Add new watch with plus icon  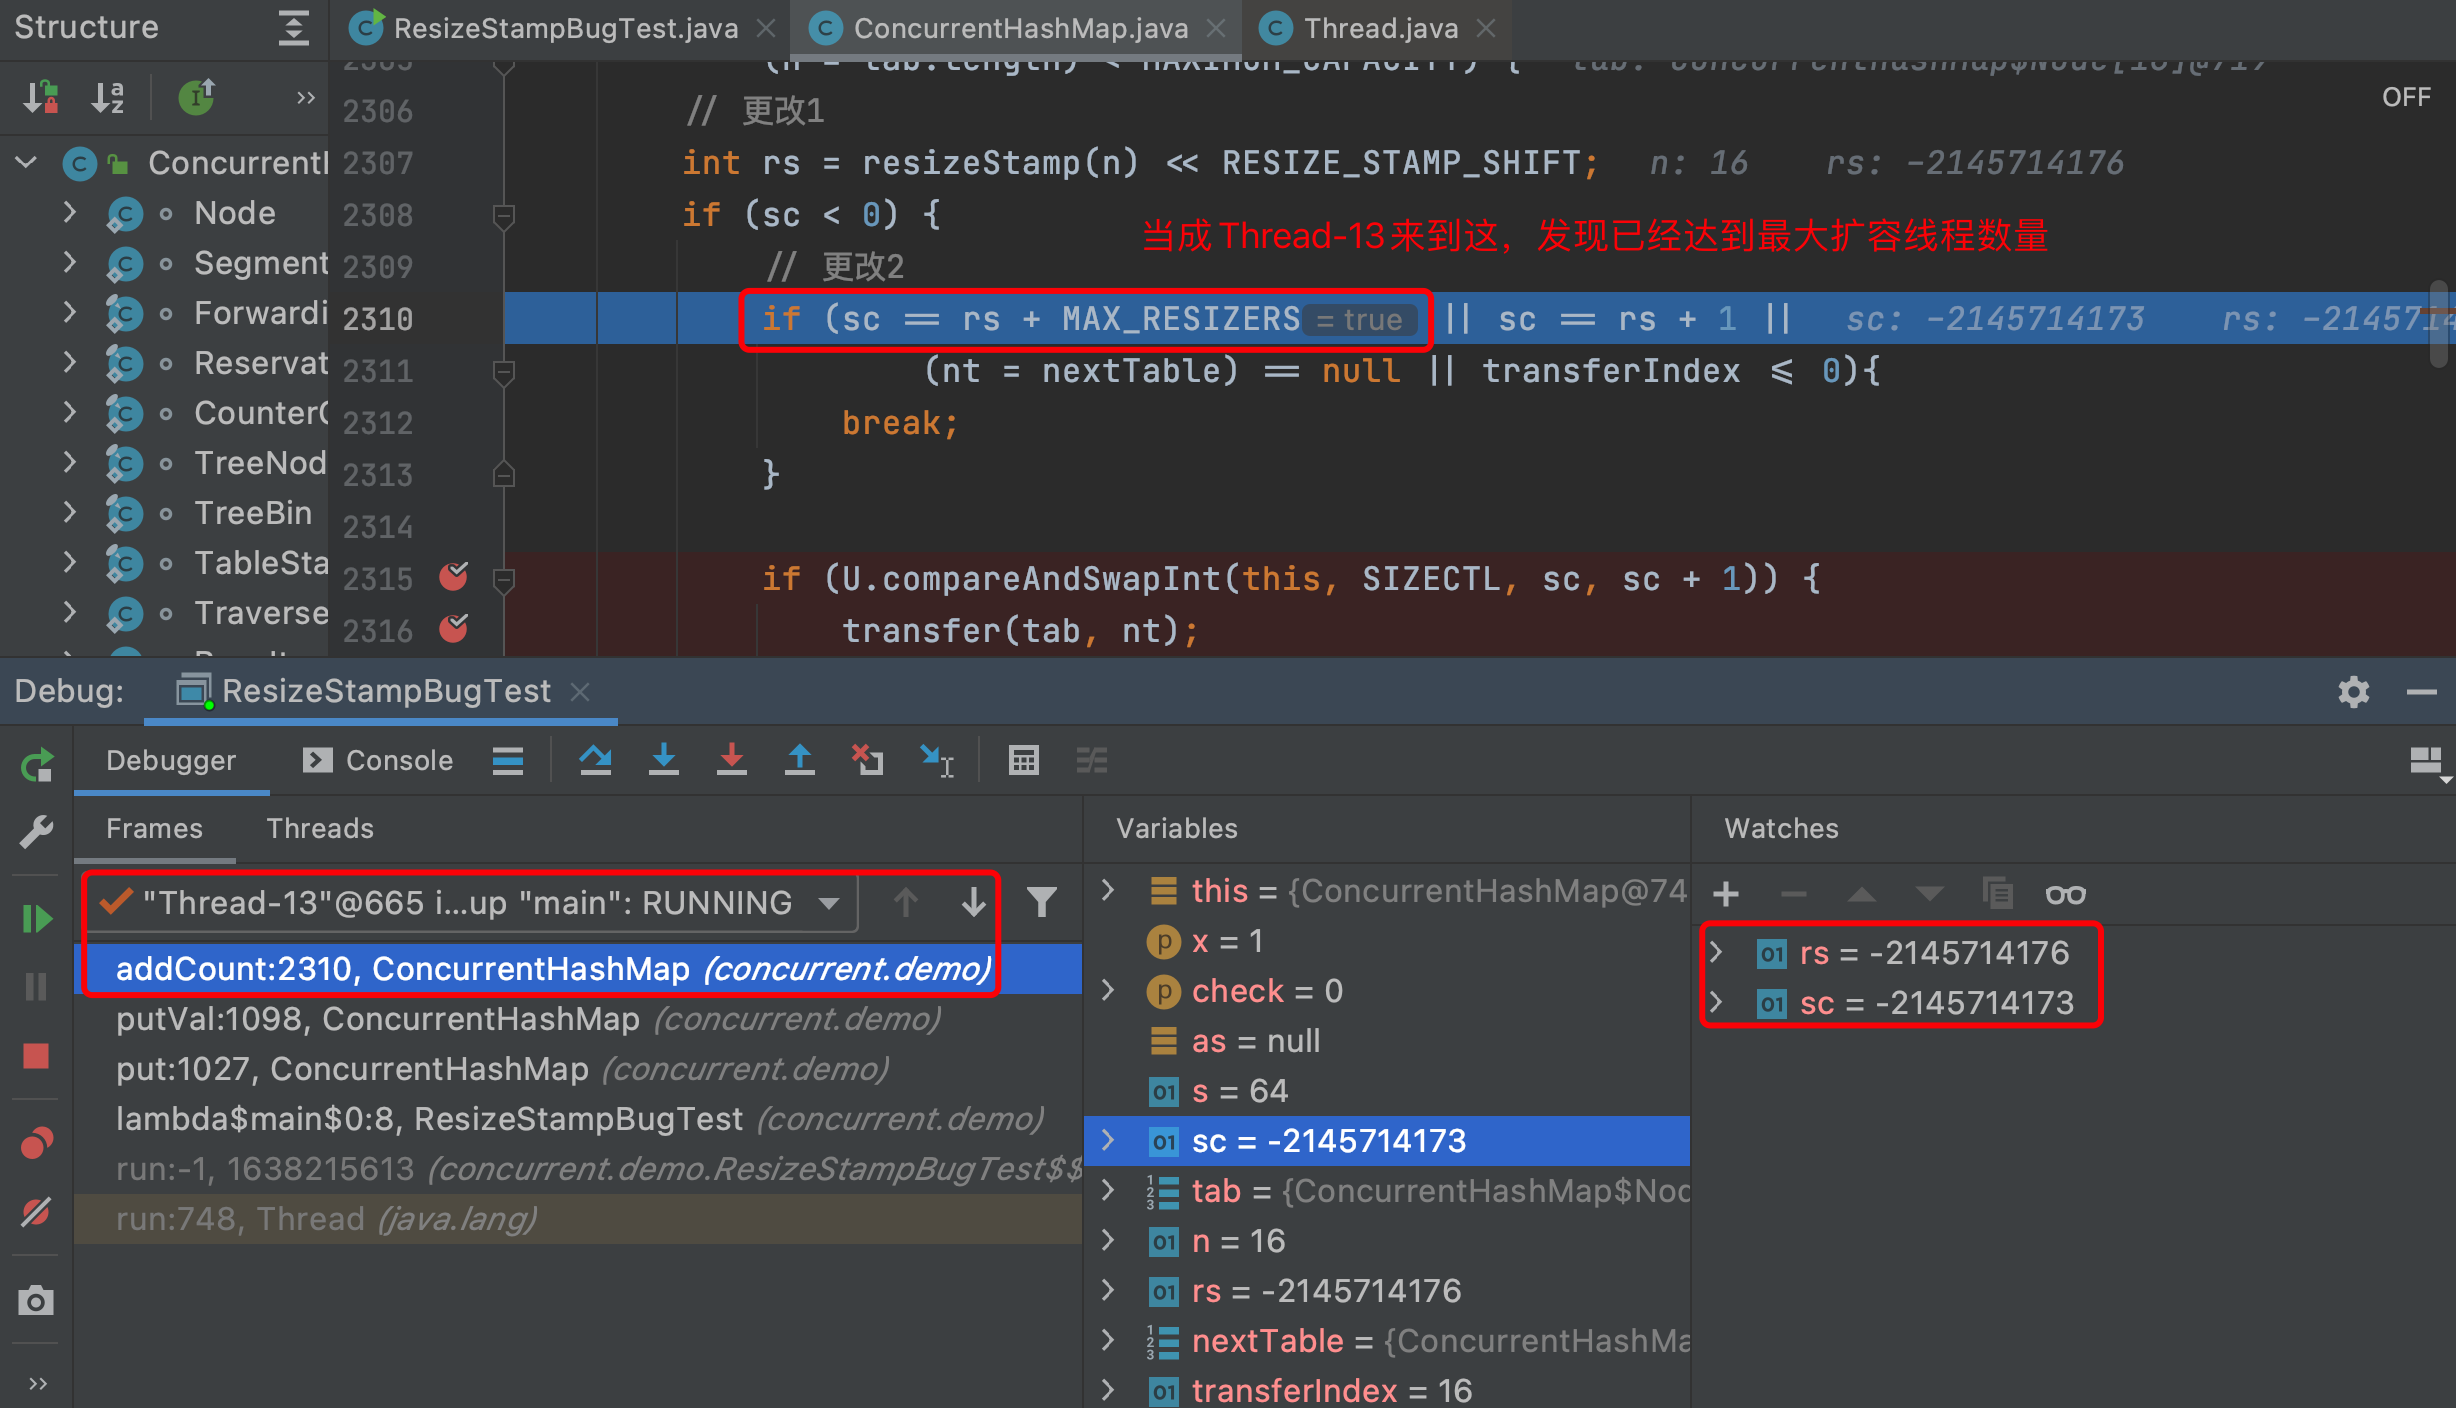click(1726, 895)
